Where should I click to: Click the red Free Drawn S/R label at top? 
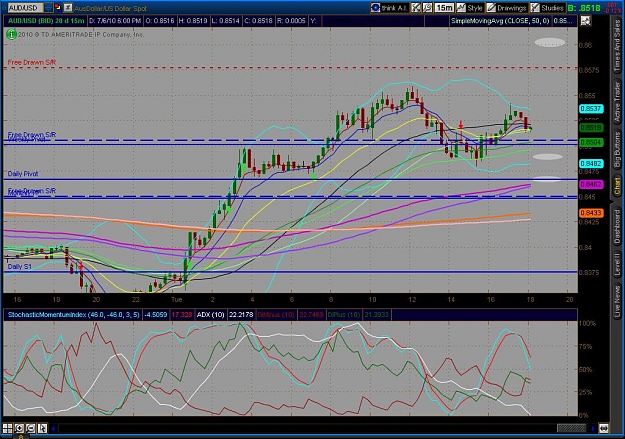point(32,62)
